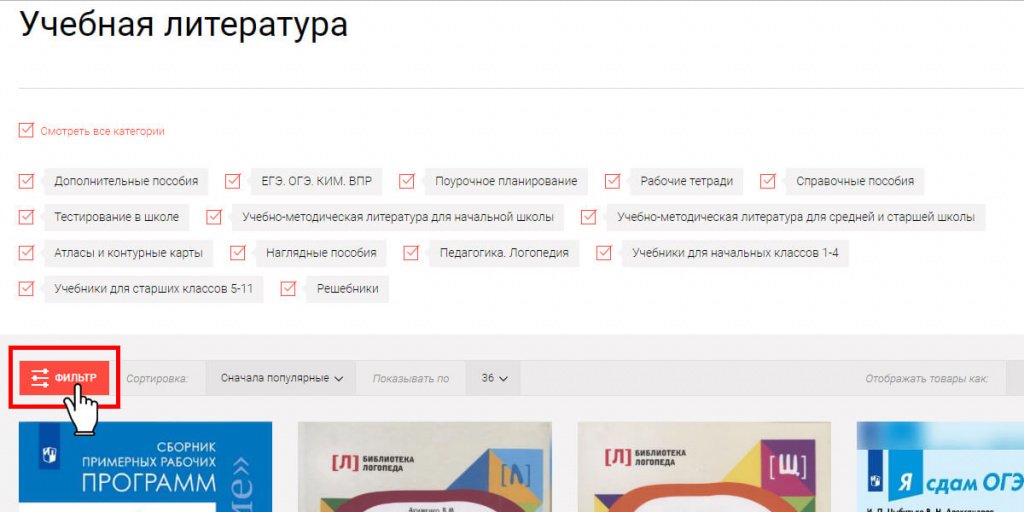
Task: Open the Педагогика. Логопедия category label
Action: point(504,253)
